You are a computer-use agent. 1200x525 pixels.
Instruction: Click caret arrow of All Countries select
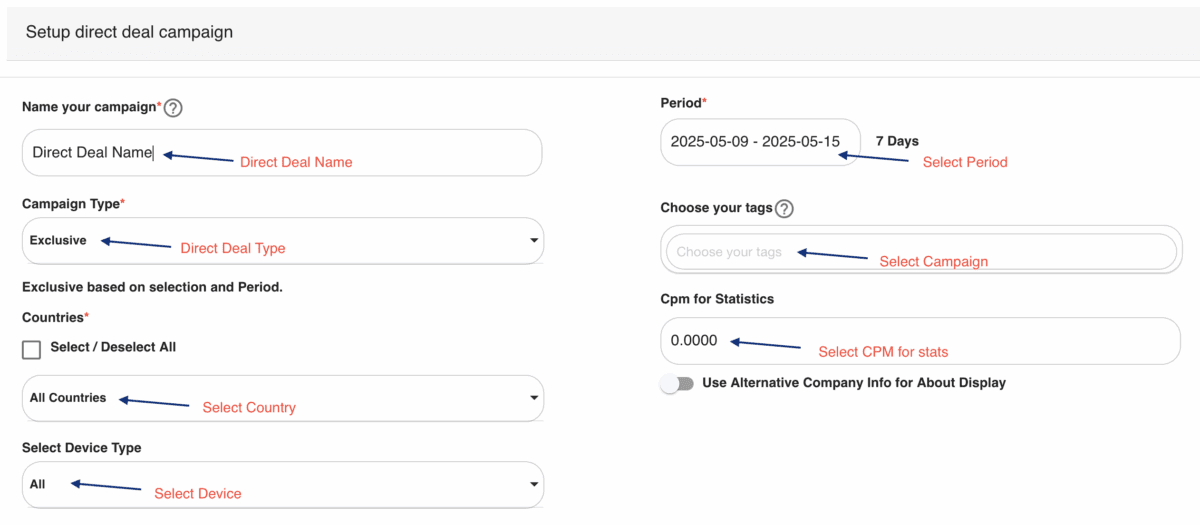(533, 398)
